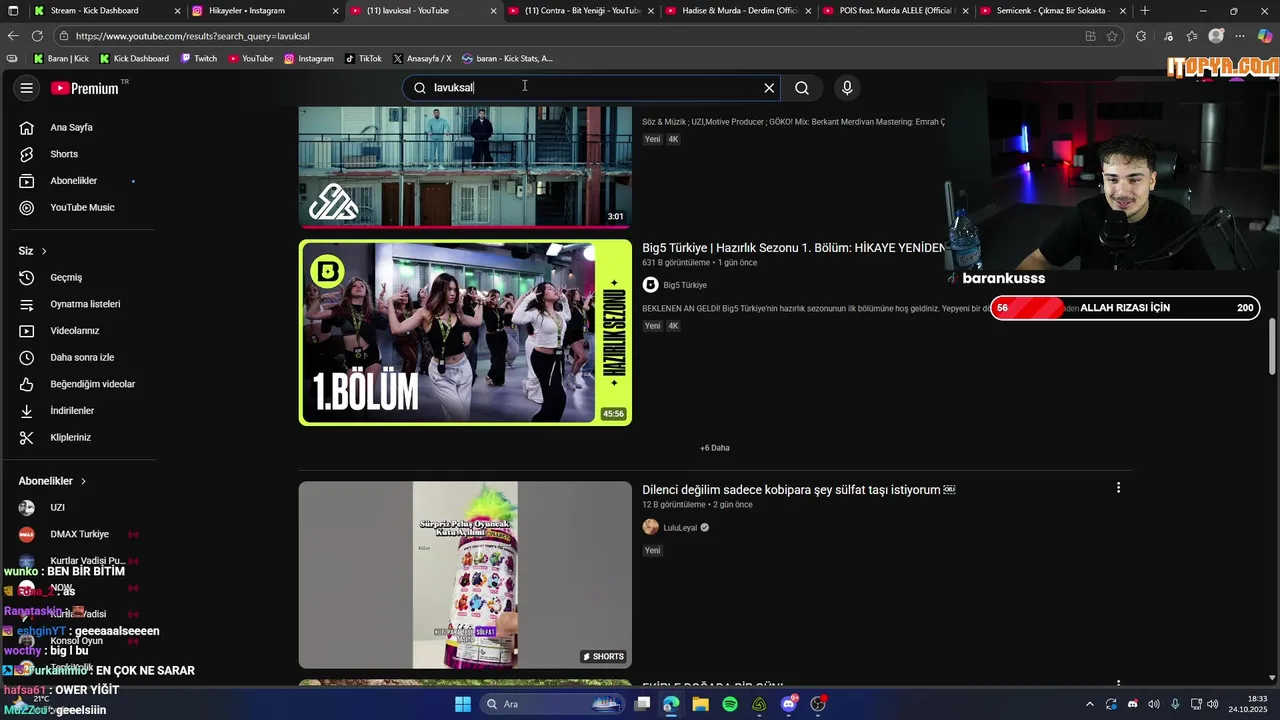Screen dimensions: 1280x720
Task: Open YouTube Music from the sidebar
Action: click(x=80, y=207)
